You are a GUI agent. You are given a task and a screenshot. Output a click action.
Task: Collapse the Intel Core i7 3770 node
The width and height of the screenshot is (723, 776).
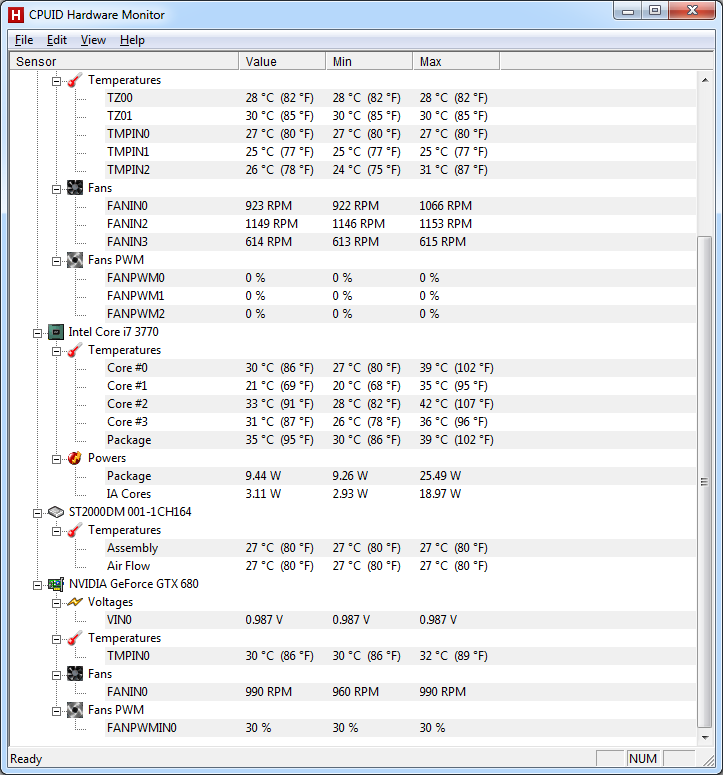tap(38, 332)
